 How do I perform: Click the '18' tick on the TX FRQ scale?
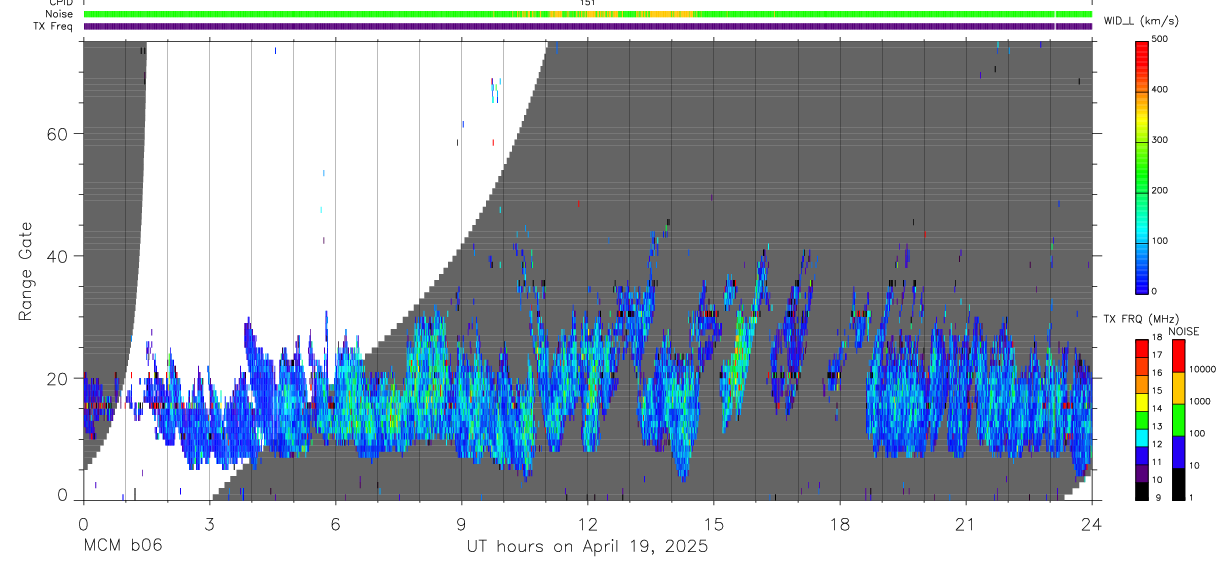1157,338
